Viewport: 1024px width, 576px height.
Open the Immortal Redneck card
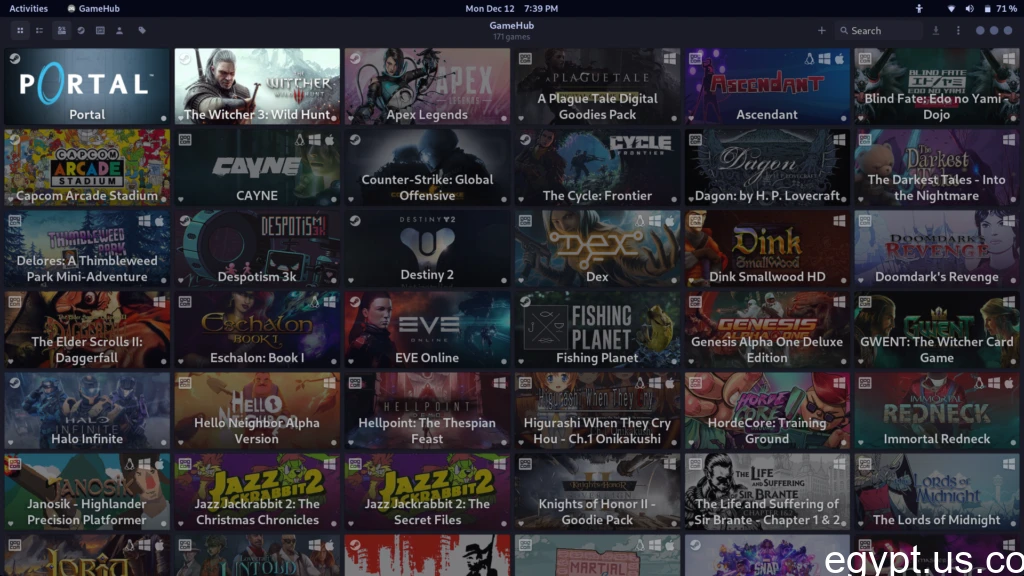[936, 410]
